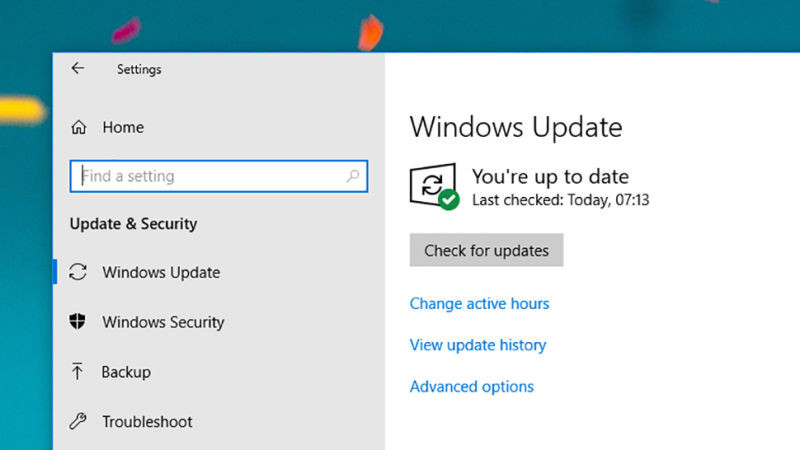Go to the Backup section
The height and width of the screenshot is (450, 800).
(126, 372)
